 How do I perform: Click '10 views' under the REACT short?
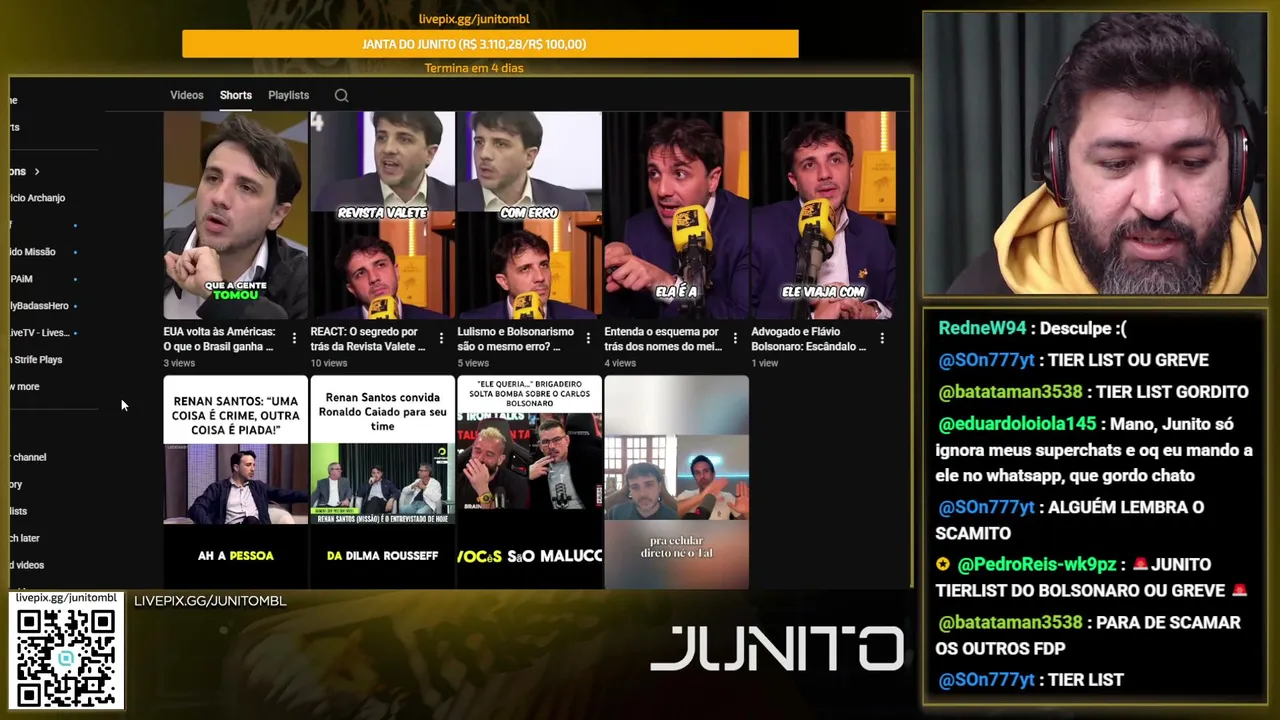[x=329, y=363]
